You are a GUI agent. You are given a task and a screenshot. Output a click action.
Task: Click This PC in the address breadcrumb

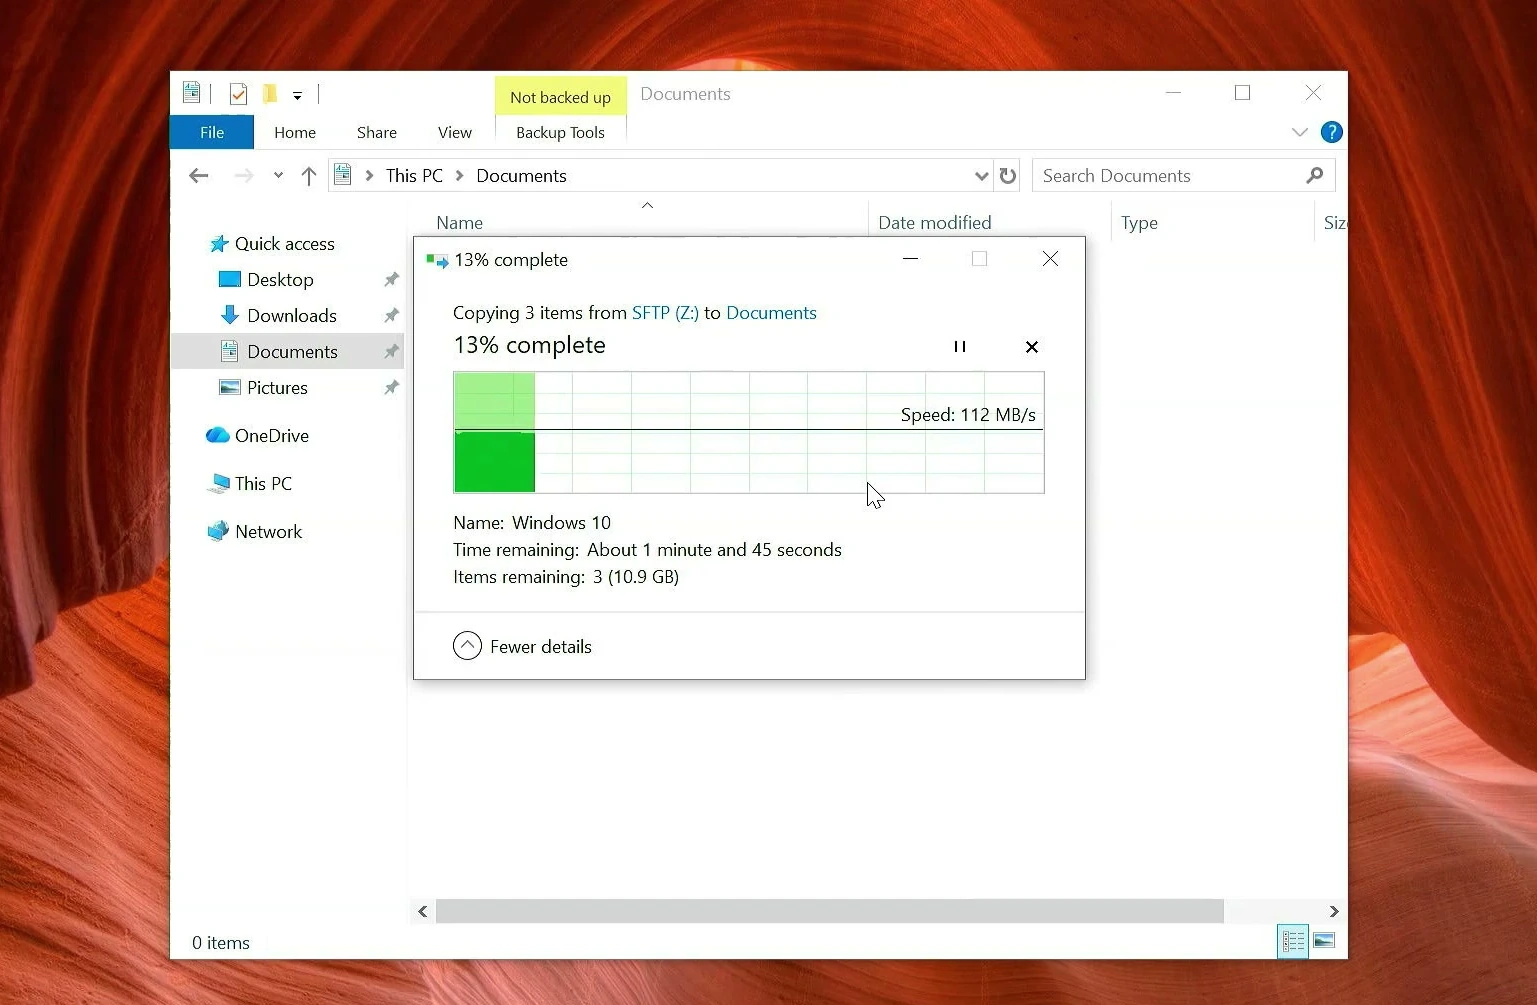coord(414,176)
